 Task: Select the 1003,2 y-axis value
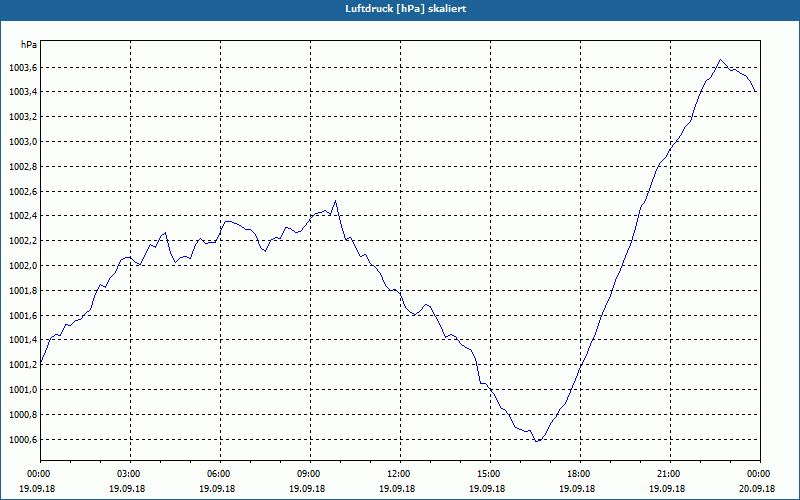(x=23, y=117)
